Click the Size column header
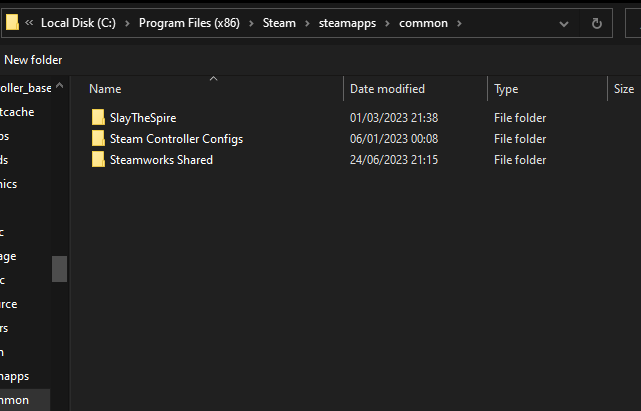641x411 pixels. (623, 89)
